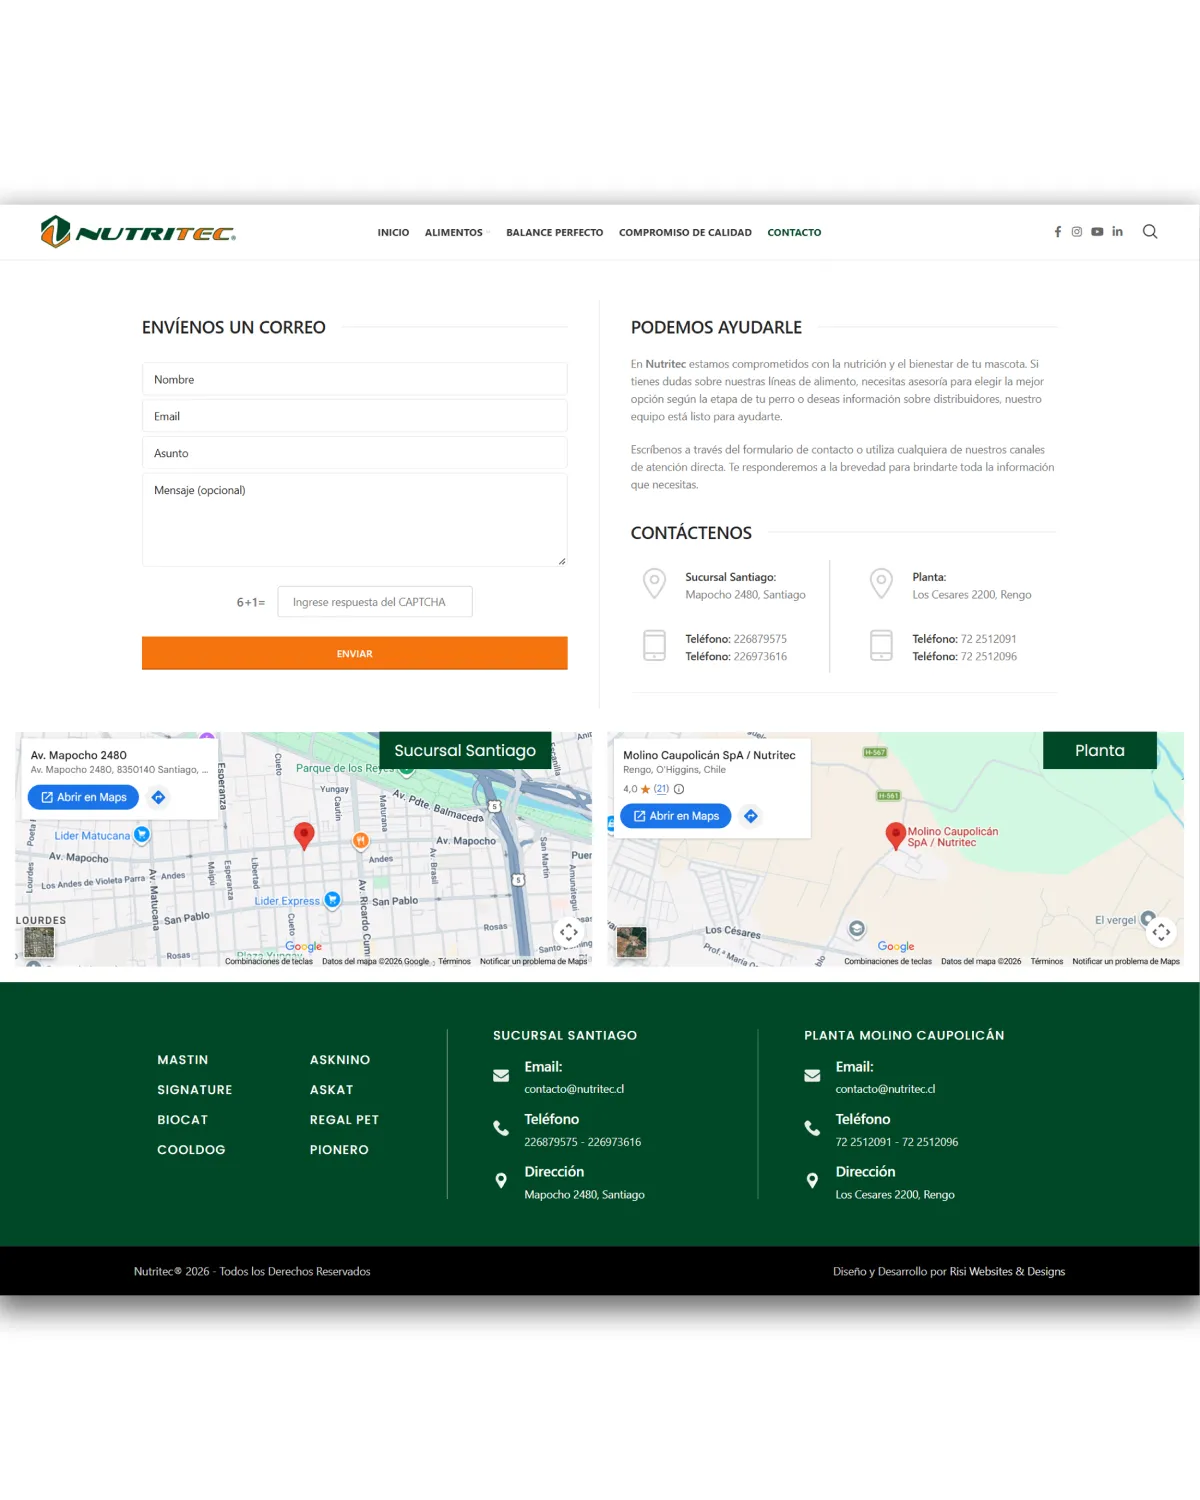Toggle fullscreen on Planta map
Viewport: 1200px width, 1500px height.
coord(1161,932)
